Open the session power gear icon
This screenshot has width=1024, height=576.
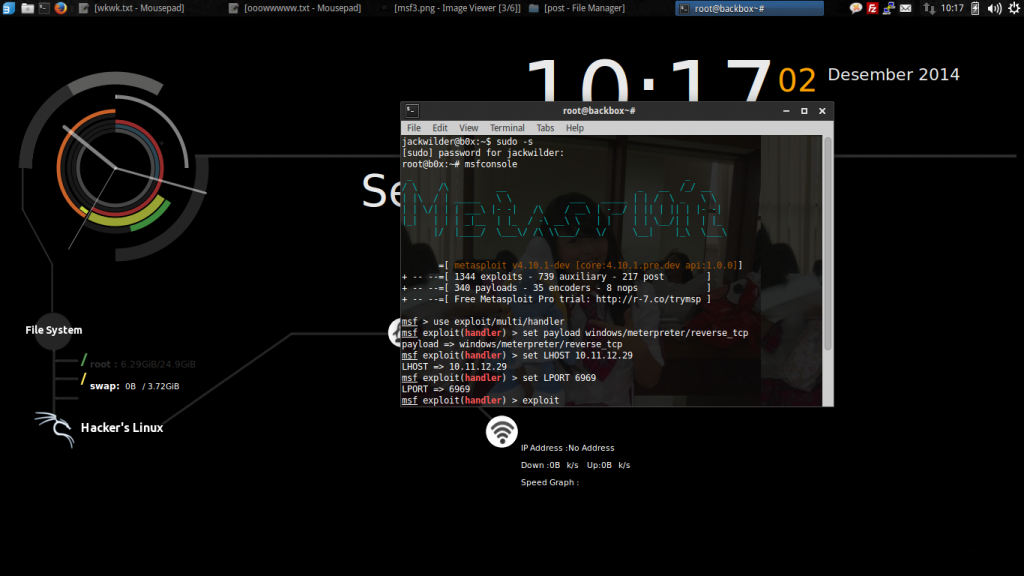pyautogui.click(x=1014, y=8)
